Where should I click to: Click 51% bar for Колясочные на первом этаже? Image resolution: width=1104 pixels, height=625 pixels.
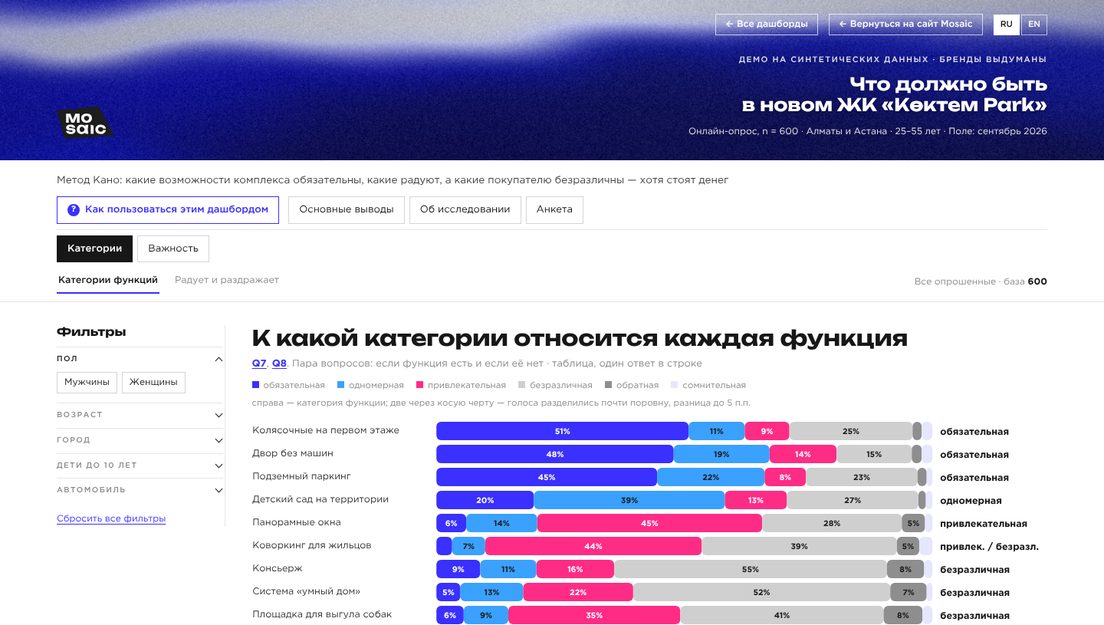pos(562,431)
